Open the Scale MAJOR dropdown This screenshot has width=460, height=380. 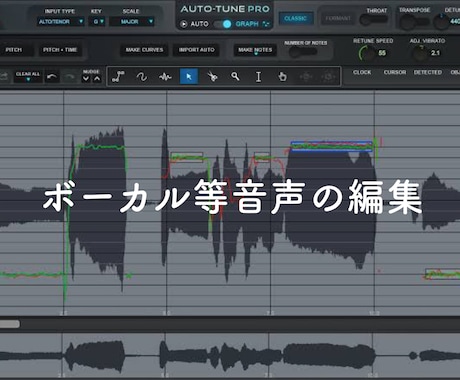[132, 22]
